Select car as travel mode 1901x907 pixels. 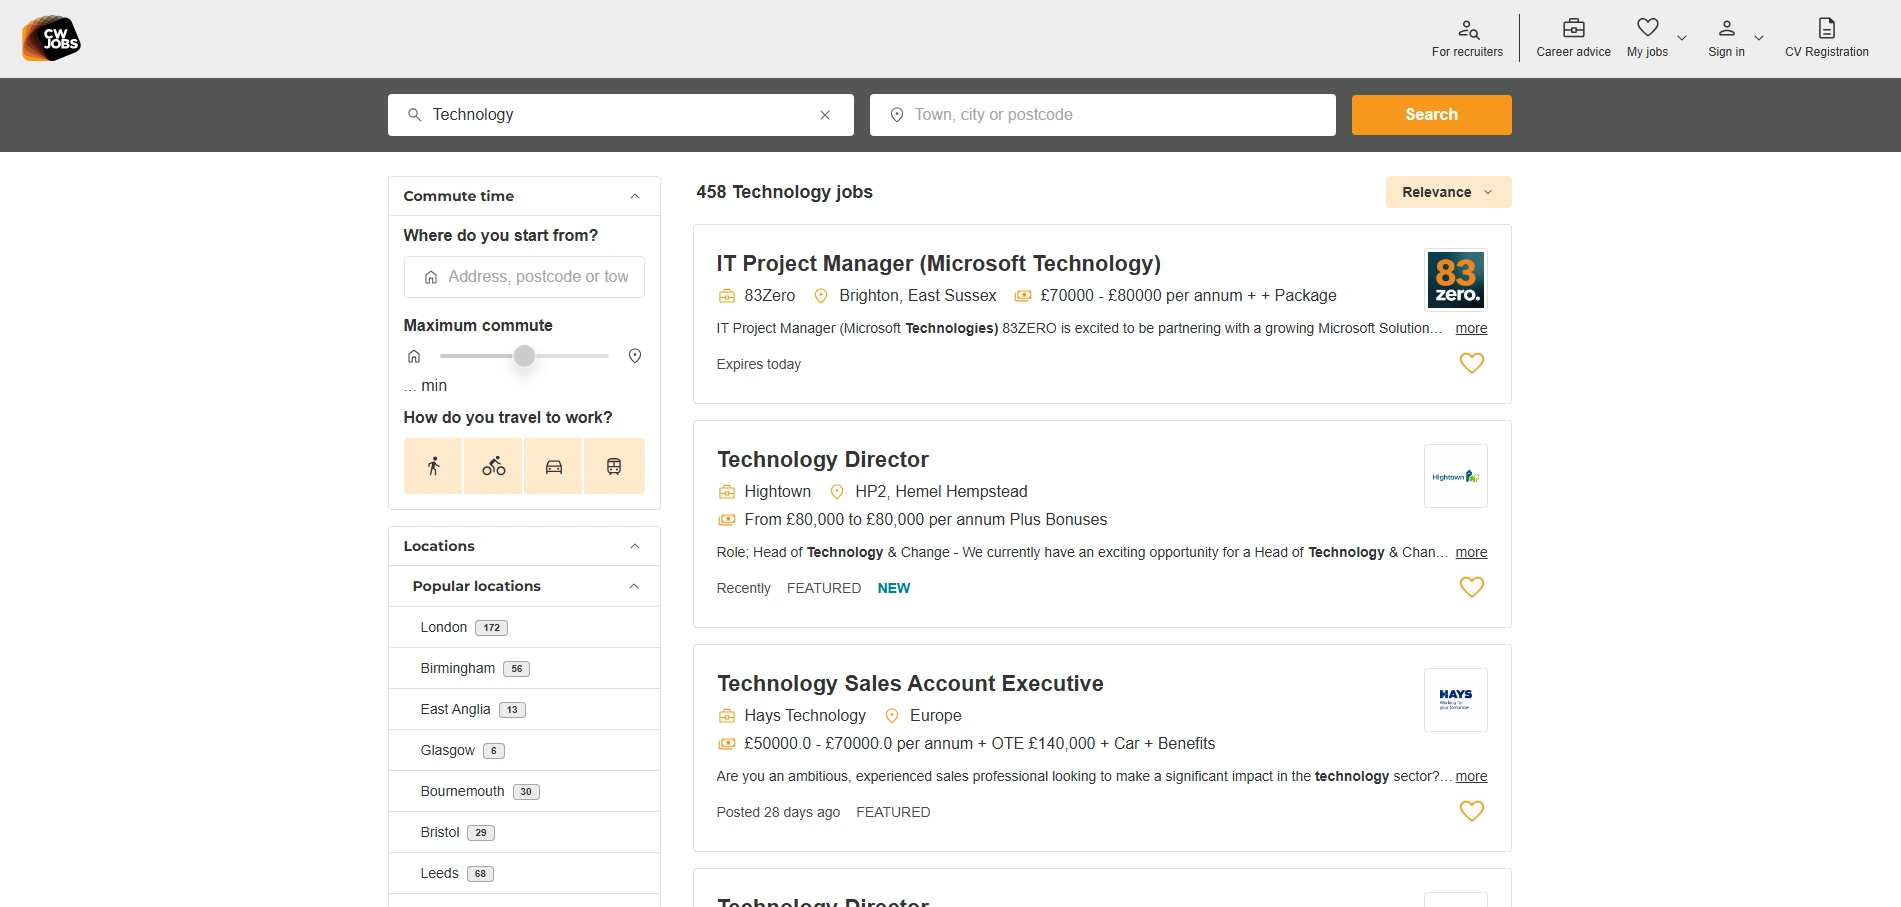(553, 466)
